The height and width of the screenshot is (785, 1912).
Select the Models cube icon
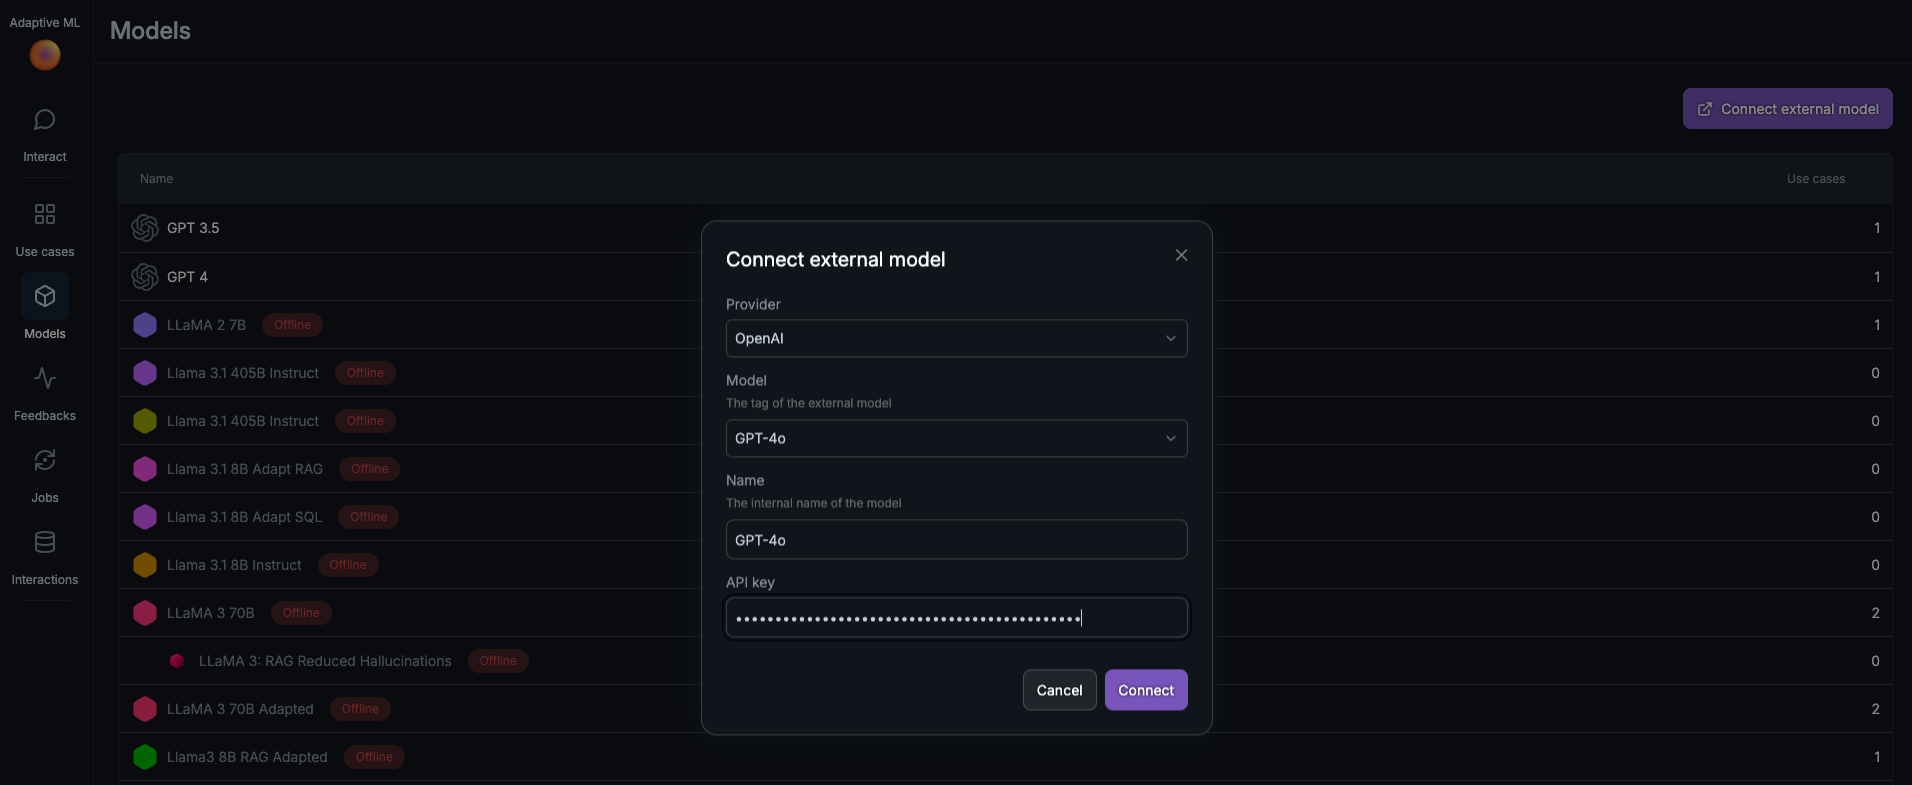(44, 296)
